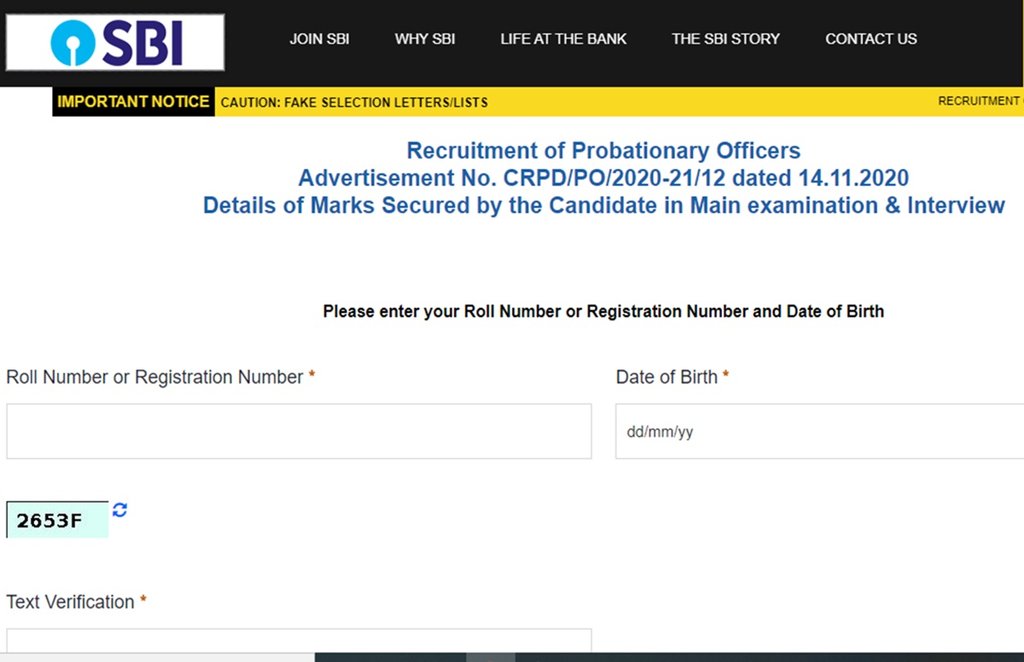This screenshot has height=662, width=1024.
Task: Click the Recruitment of Probationary Officers heading
Action: [602, 150]
